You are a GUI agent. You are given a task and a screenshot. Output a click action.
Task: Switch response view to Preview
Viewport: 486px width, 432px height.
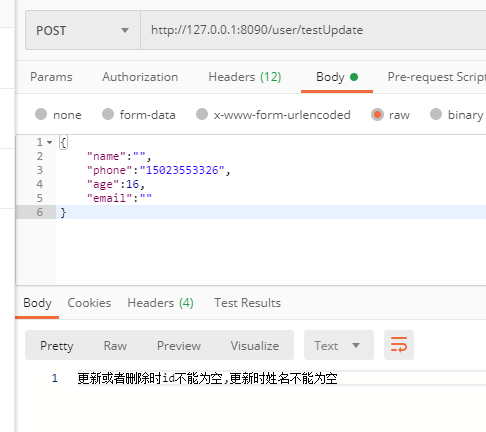coord(179,345)
